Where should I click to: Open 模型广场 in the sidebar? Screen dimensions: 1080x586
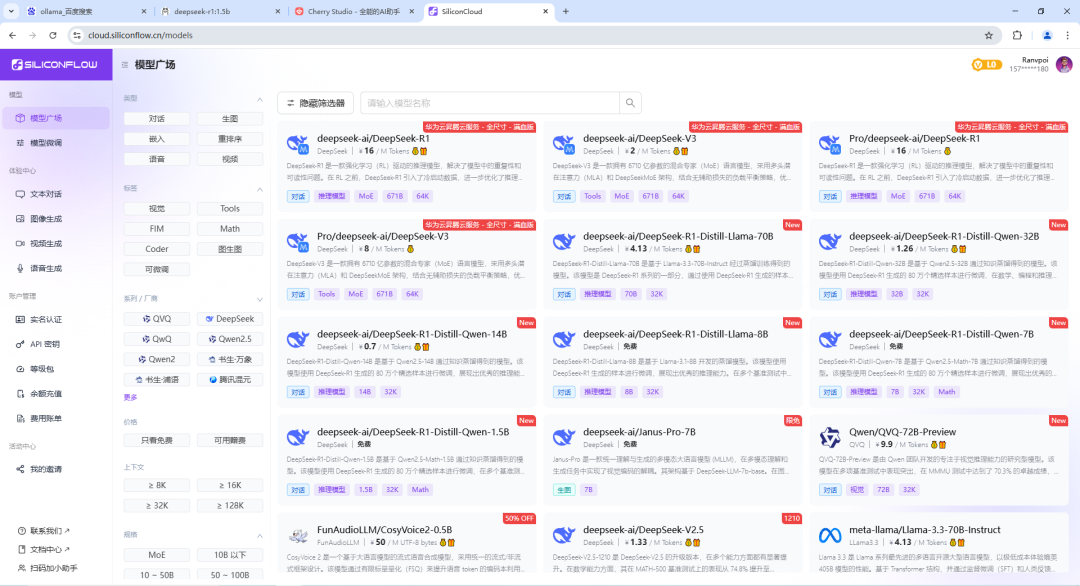pos(55,118)
